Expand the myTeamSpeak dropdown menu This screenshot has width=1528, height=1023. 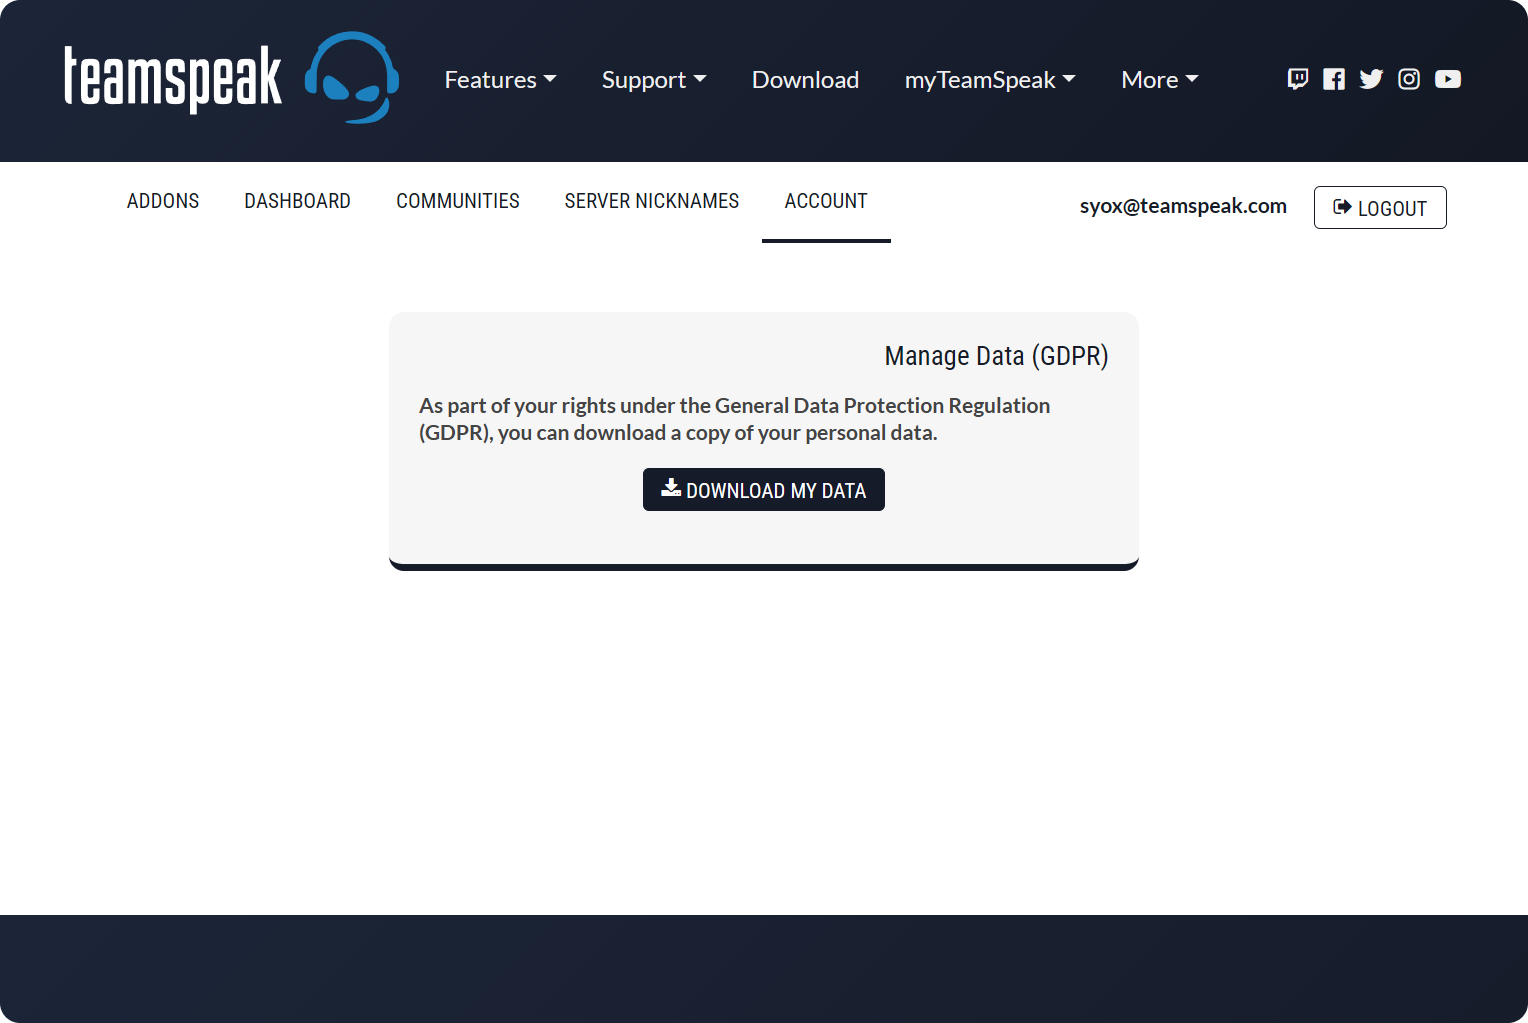(x=990, y=80)
